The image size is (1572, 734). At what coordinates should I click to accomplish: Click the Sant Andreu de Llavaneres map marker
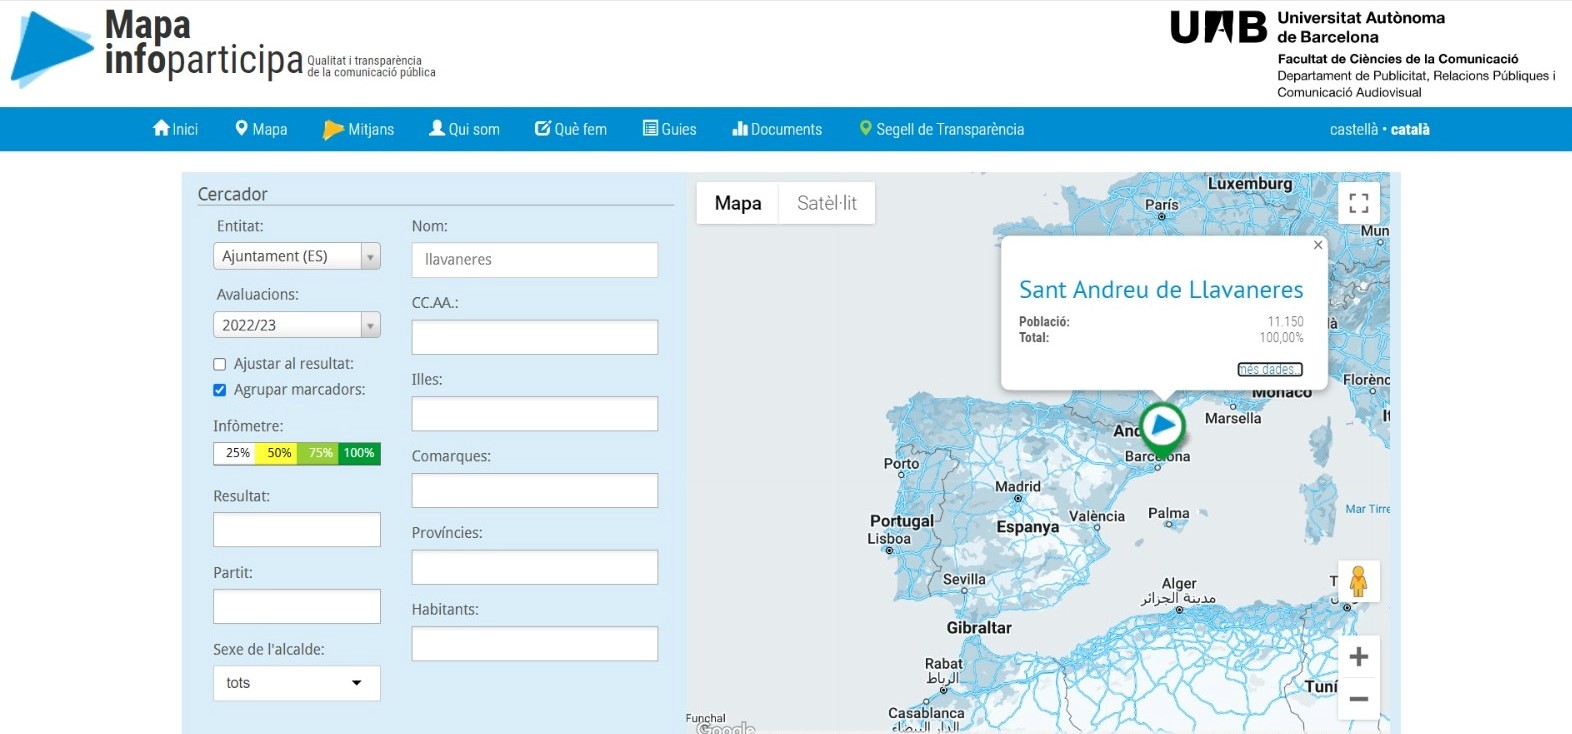pos(1162,426)
